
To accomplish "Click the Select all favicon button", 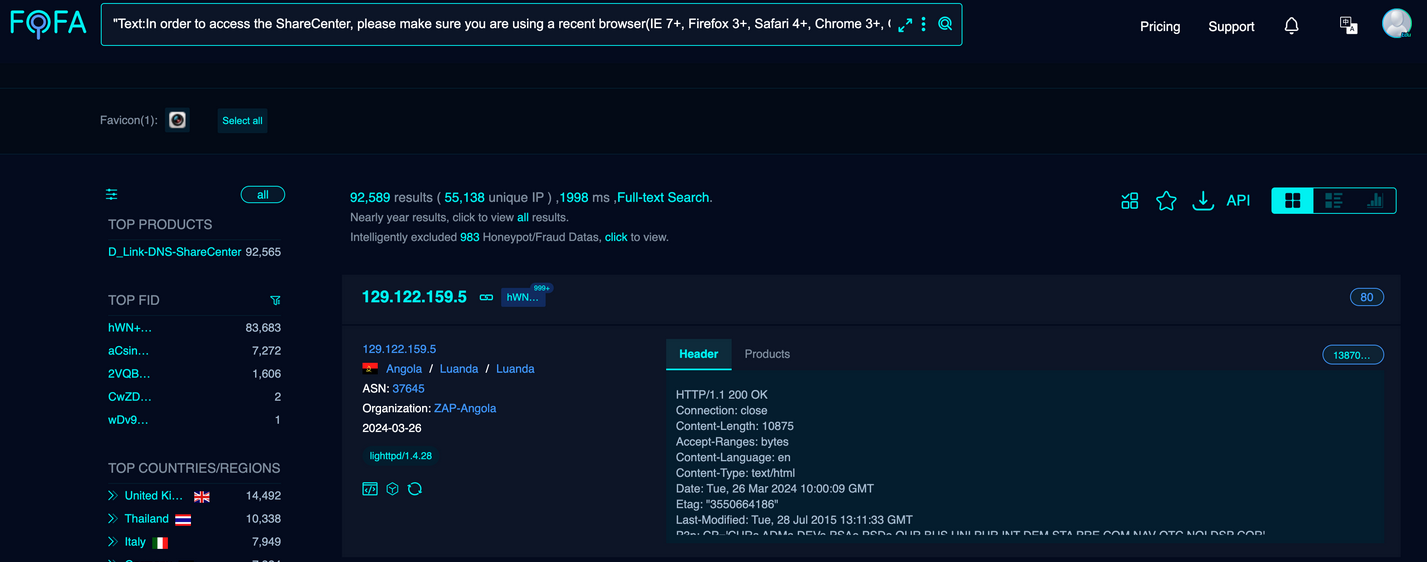I will point(242,121).
